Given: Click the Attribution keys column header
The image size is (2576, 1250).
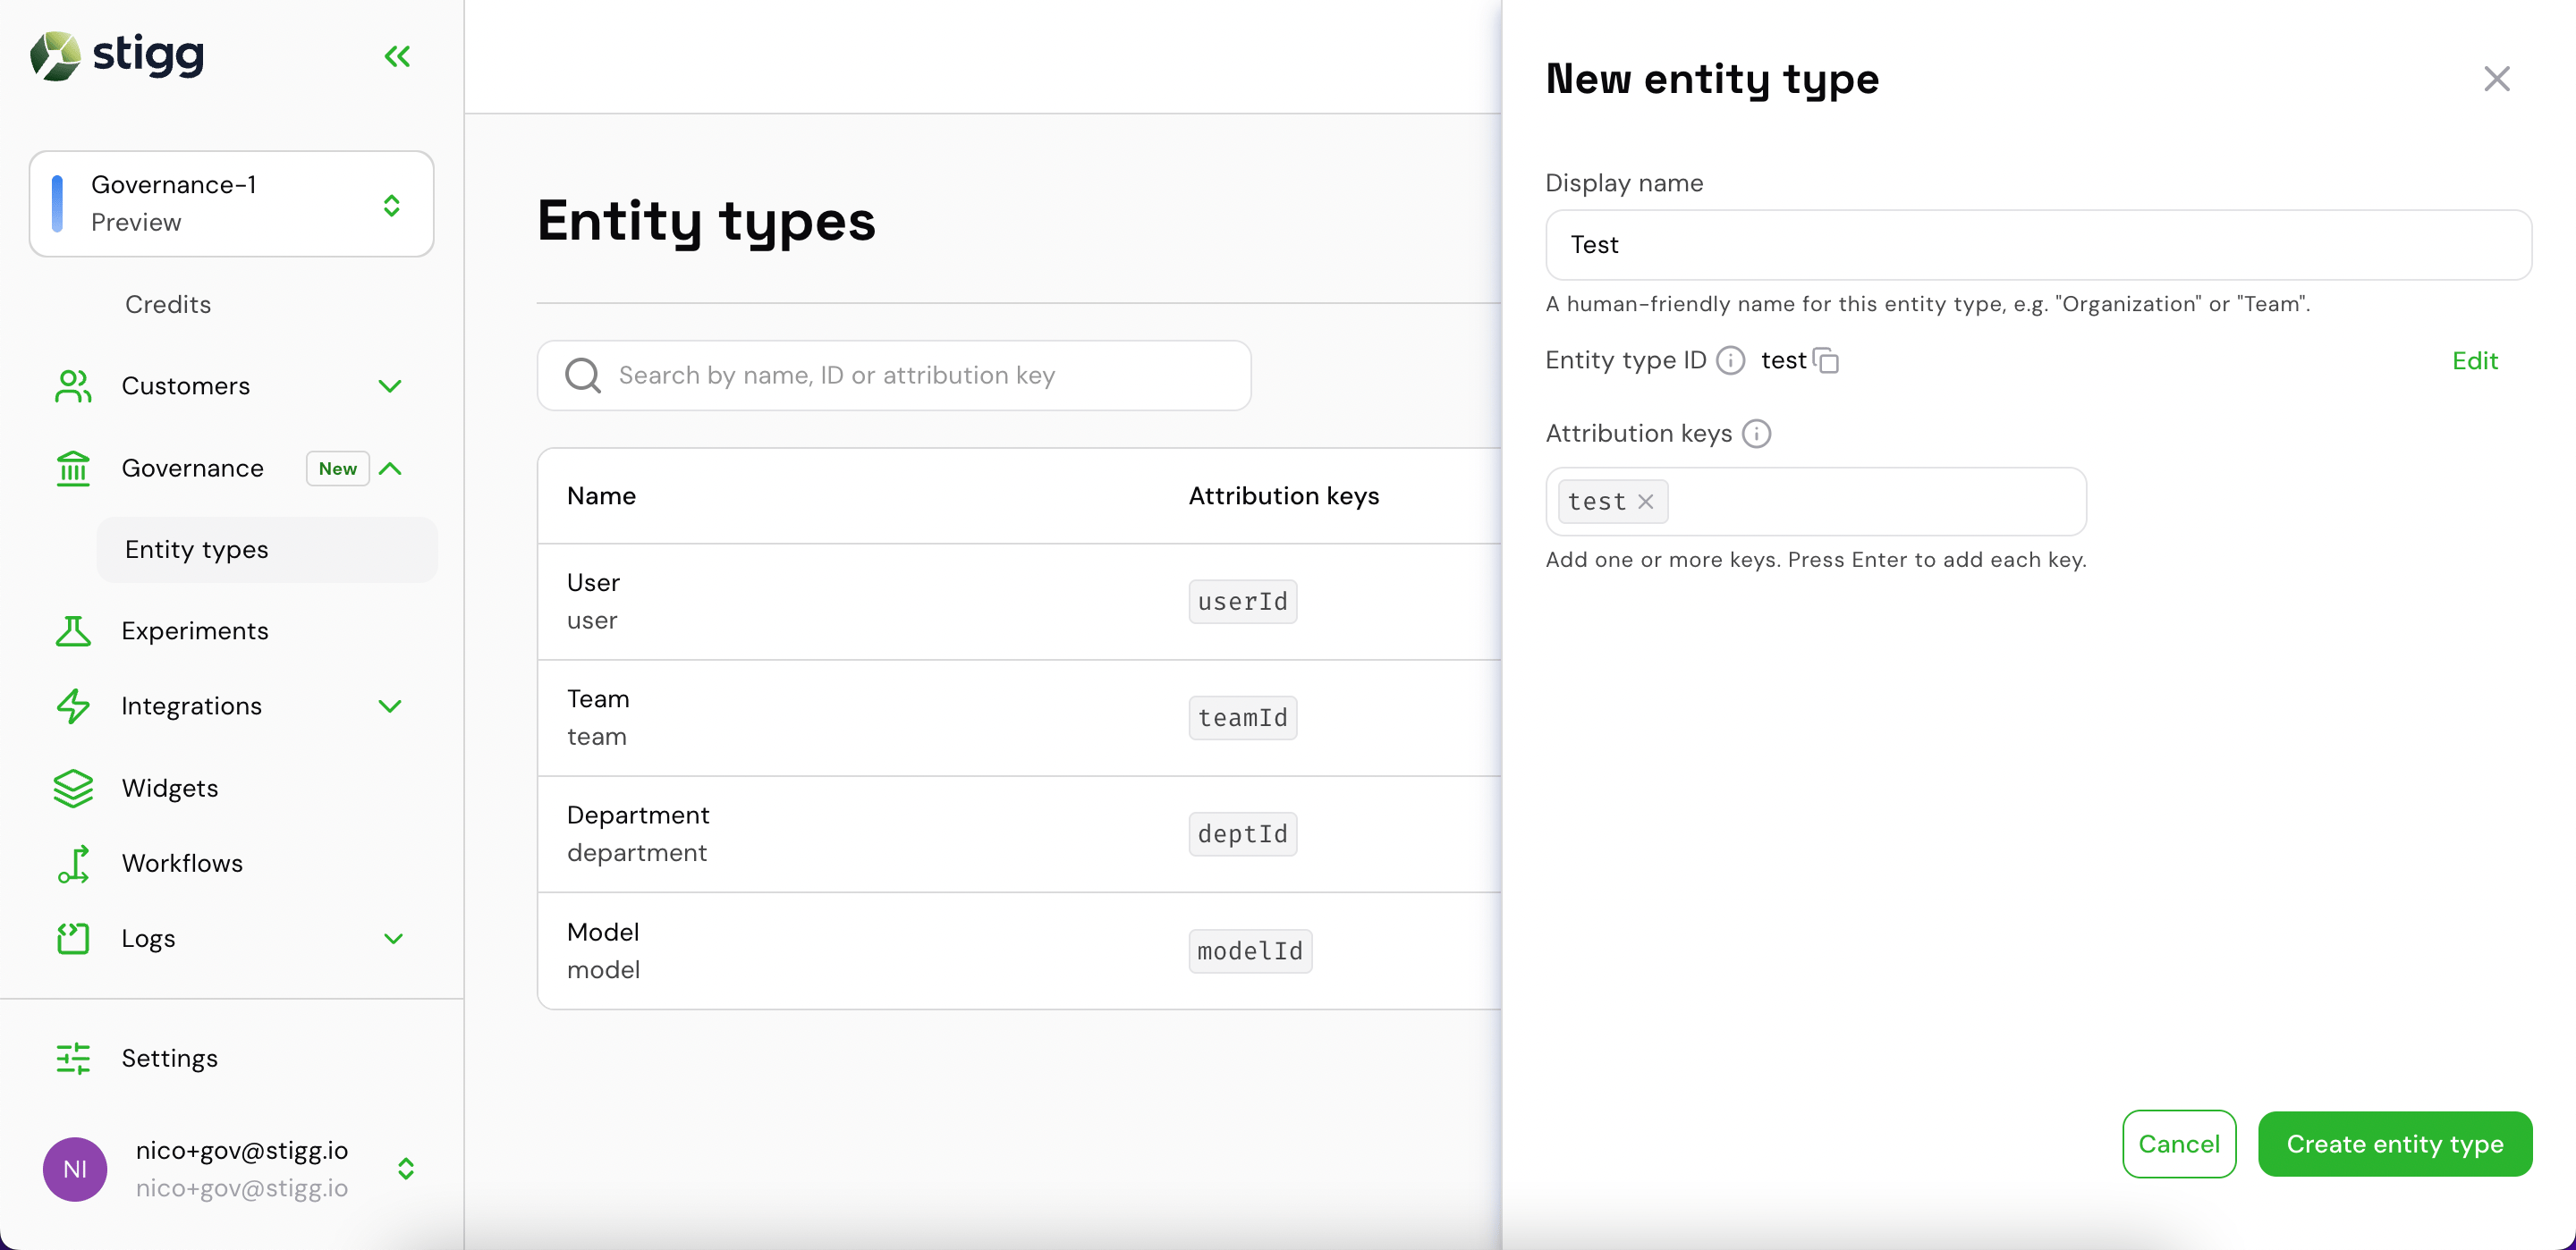Looking at the screenshot, I should point(1284,496).
